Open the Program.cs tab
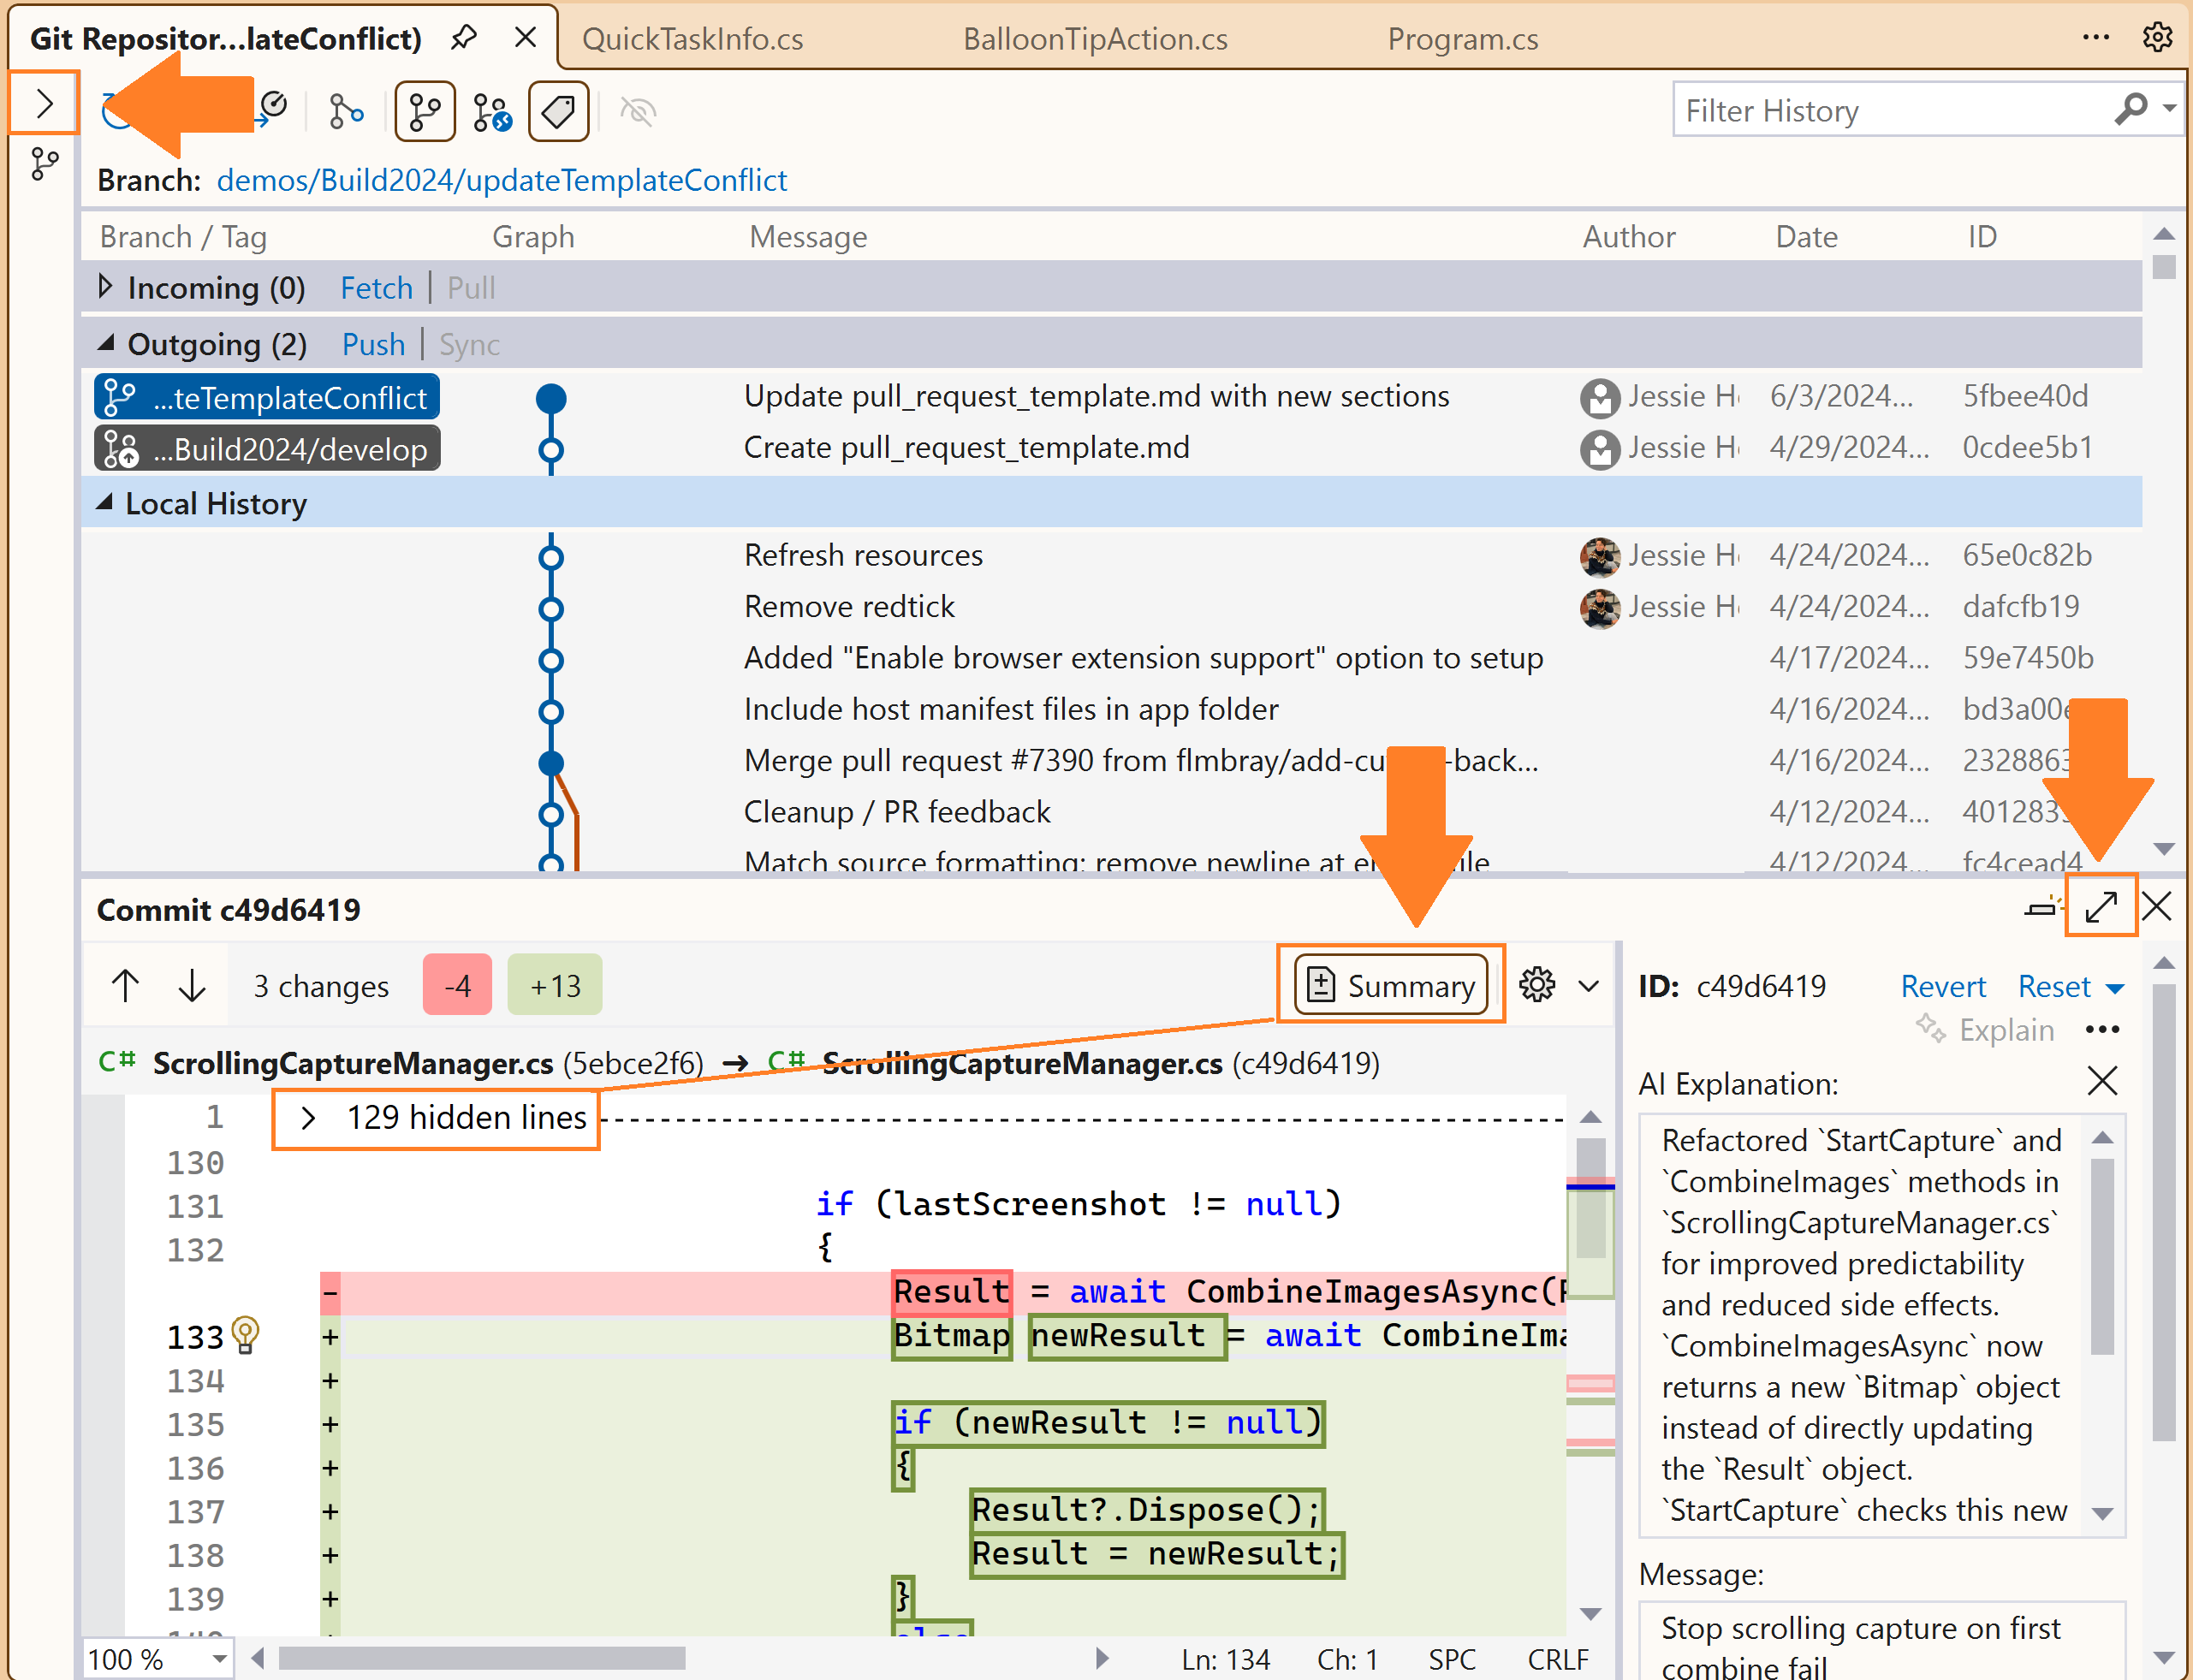This screenshot has height=1680, width=2193. tap(1462, 38)
